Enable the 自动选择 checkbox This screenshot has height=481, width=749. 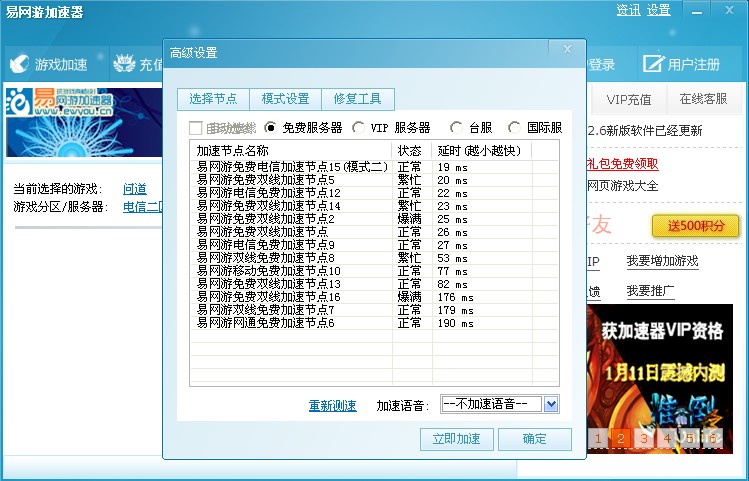(x=196, y=128)
